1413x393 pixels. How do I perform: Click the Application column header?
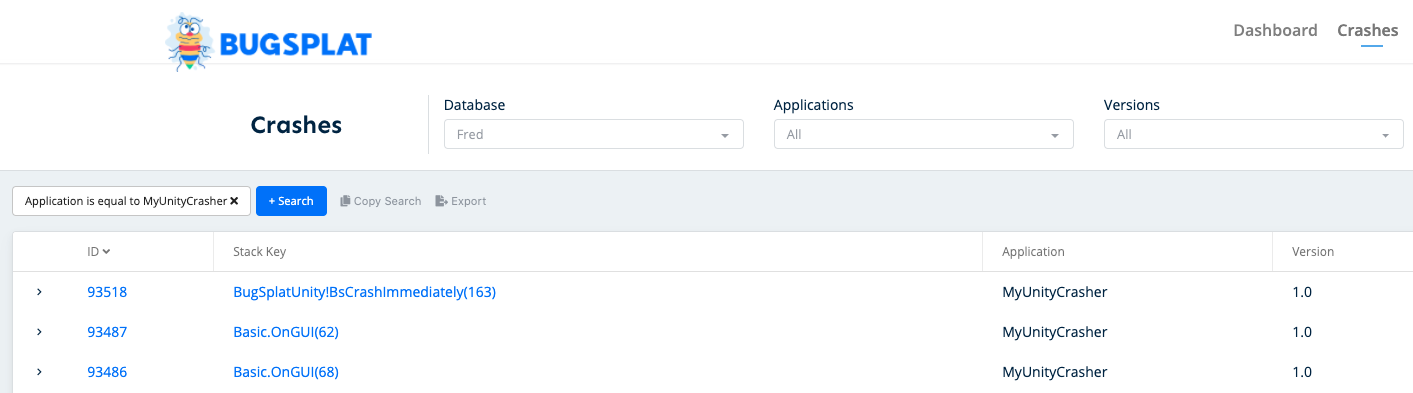tap(1033, 252)
